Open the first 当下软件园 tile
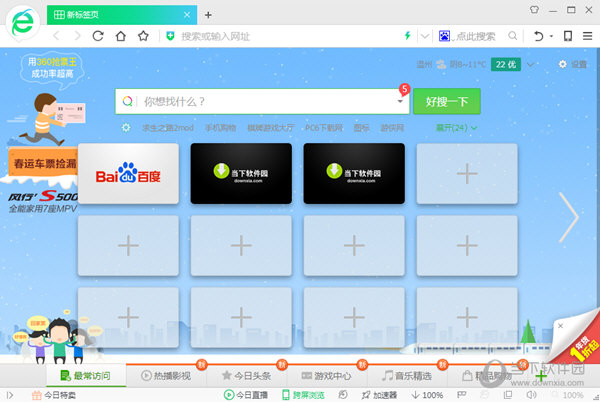The image size is (600, 402). [241, 174]
